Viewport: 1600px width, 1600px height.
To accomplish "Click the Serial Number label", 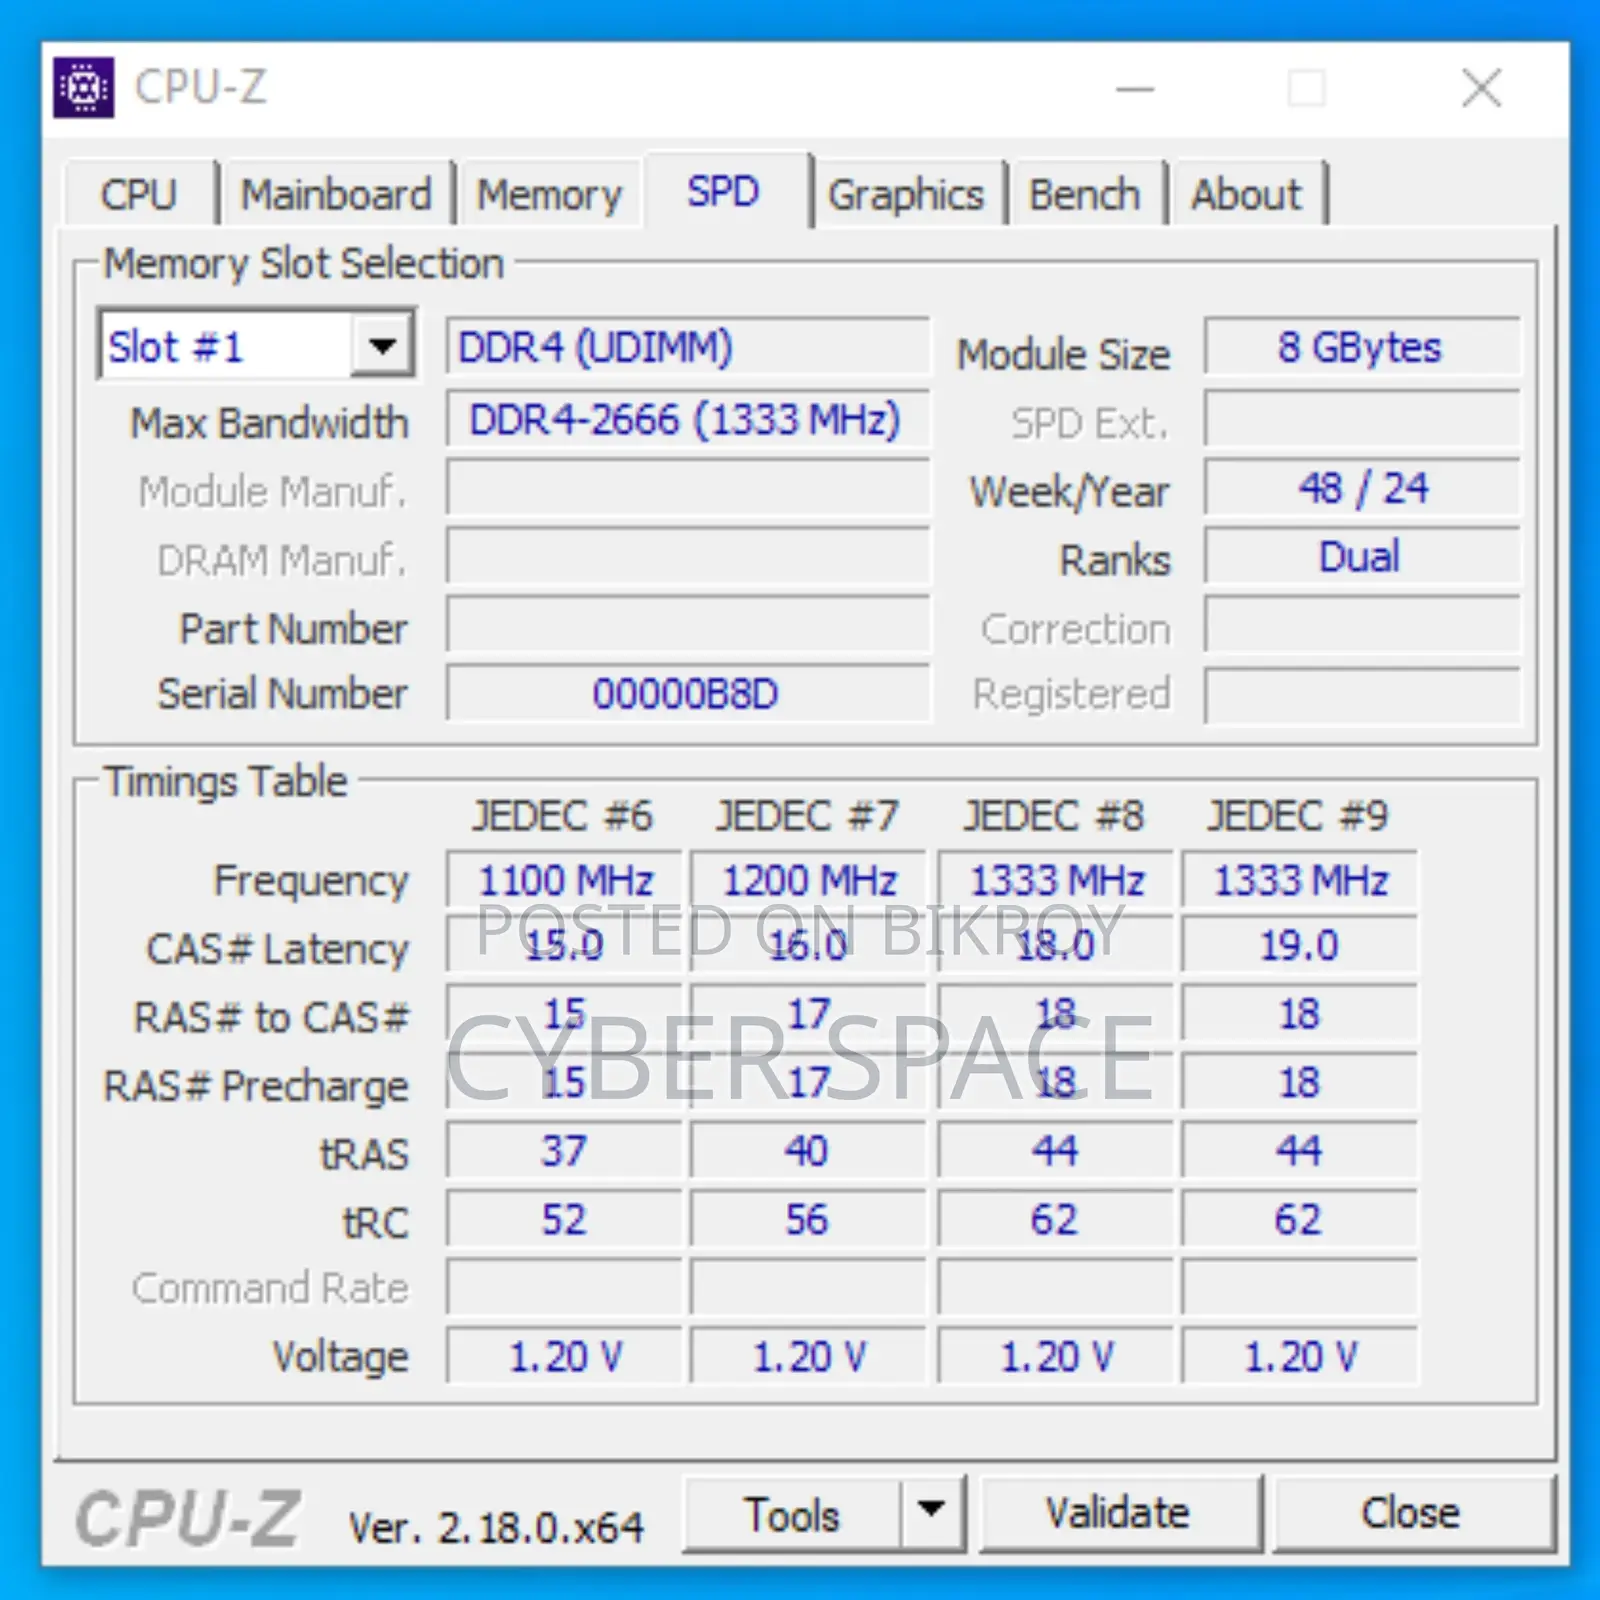I will 283,693.
